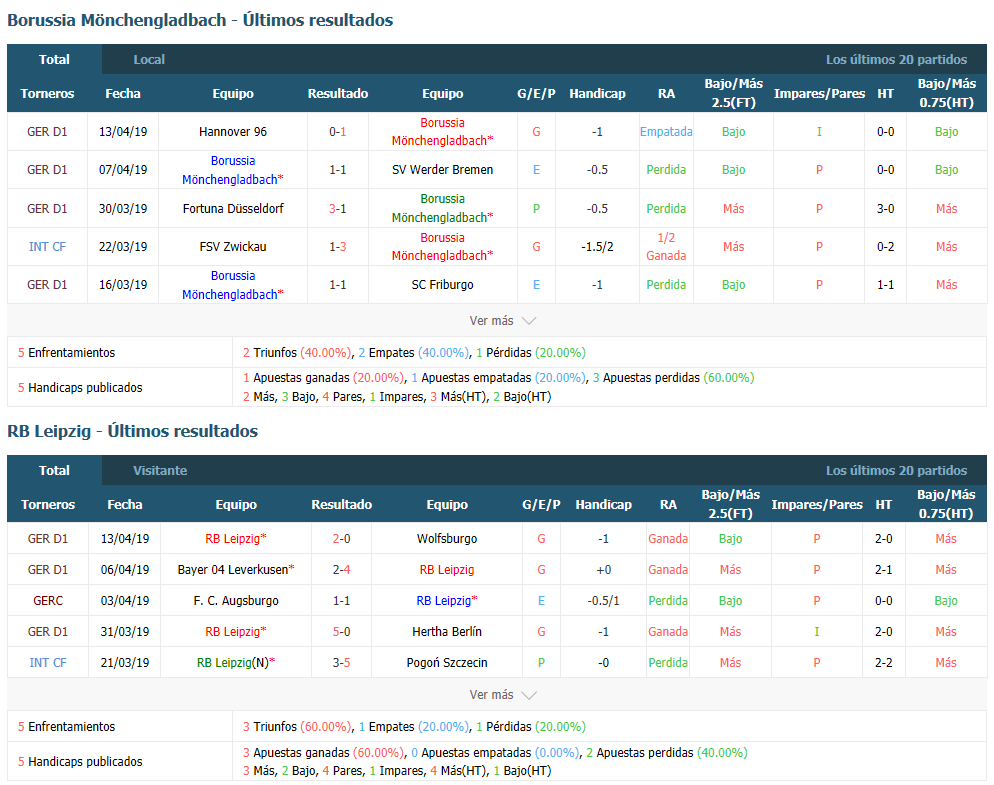The image size is (994, 785).
Task: Click Empatada in Hannover 96 row
Action: (666, 132)
